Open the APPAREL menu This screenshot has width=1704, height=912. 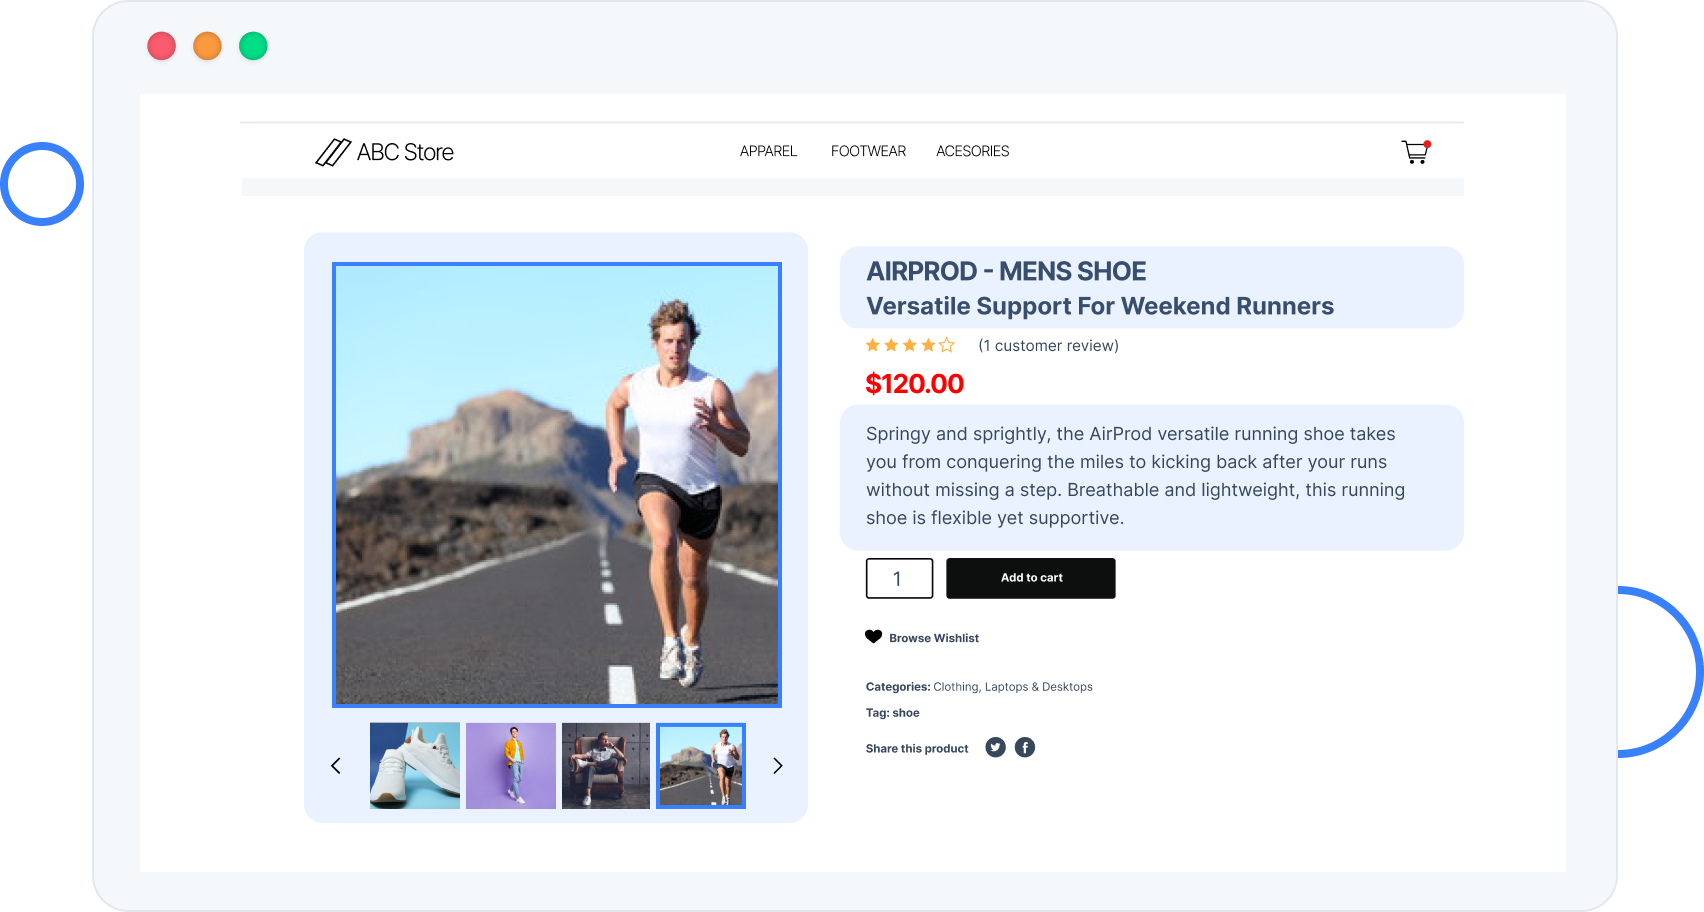768,151
